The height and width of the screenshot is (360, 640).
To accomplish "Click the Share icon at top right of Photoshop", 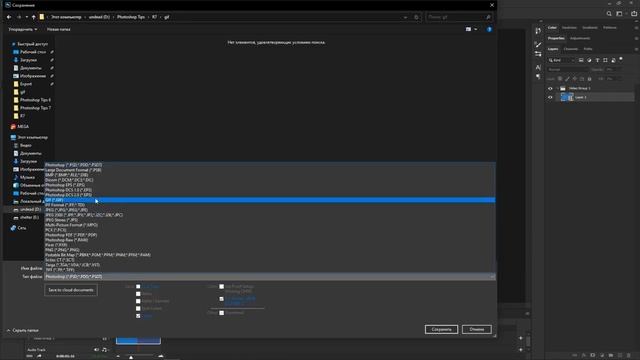I will point(634,13).
